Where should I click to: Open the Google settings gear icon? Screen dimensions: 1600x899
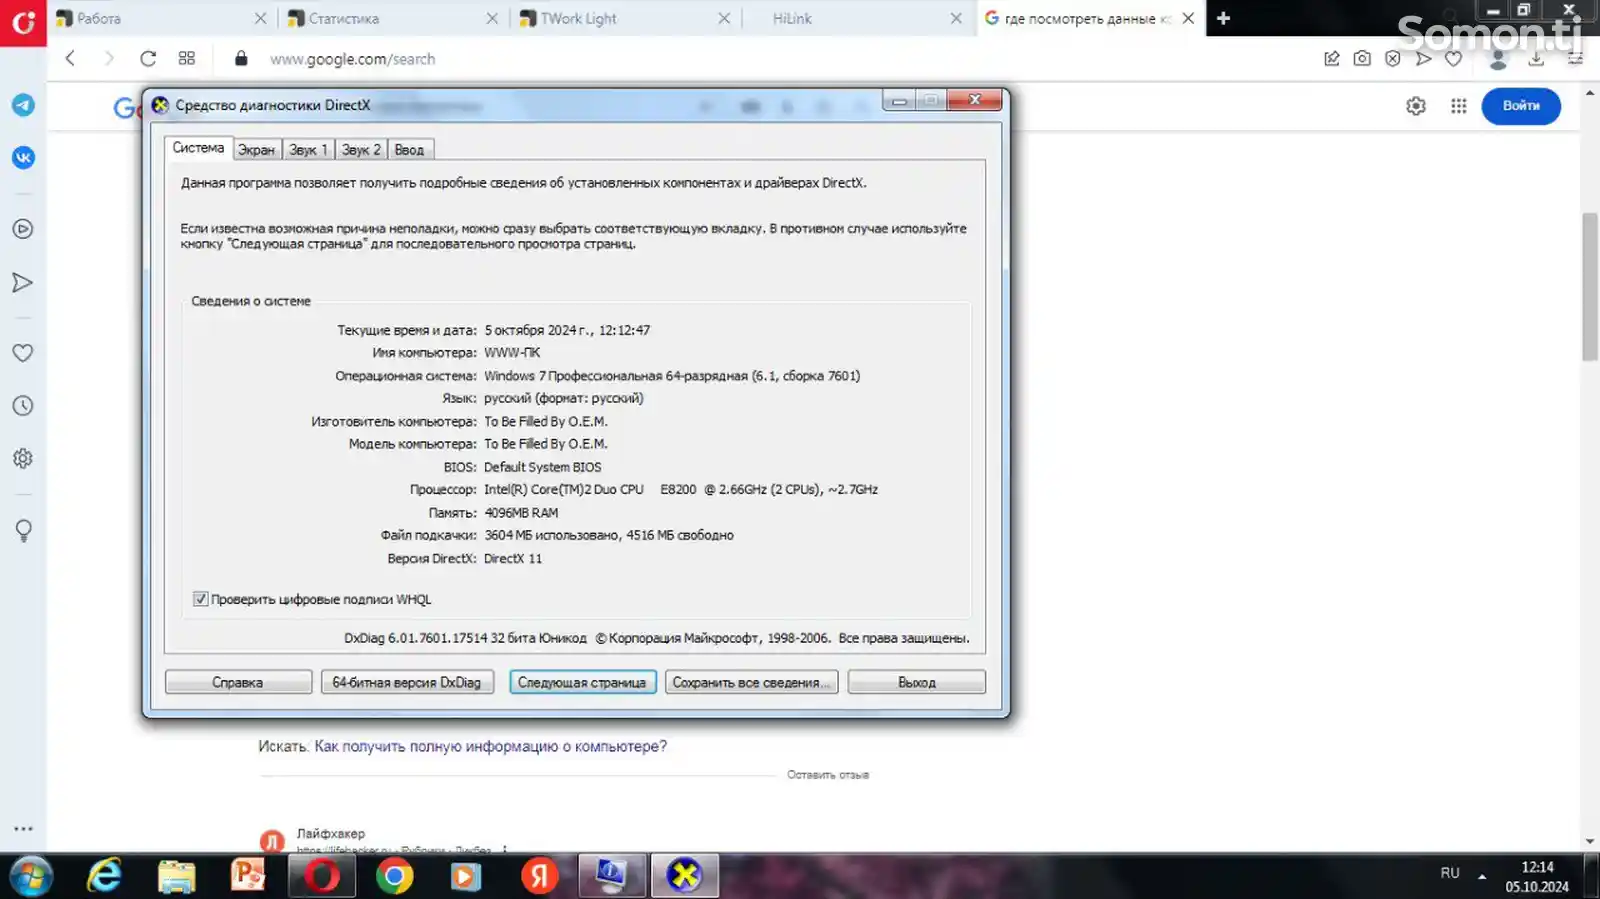tap(1415, 106)
